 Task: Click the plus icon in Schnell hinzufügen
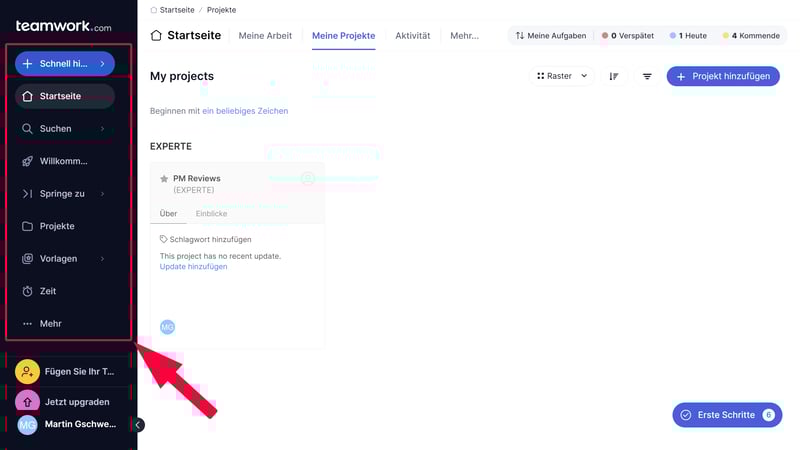click(x=28, y=64)
